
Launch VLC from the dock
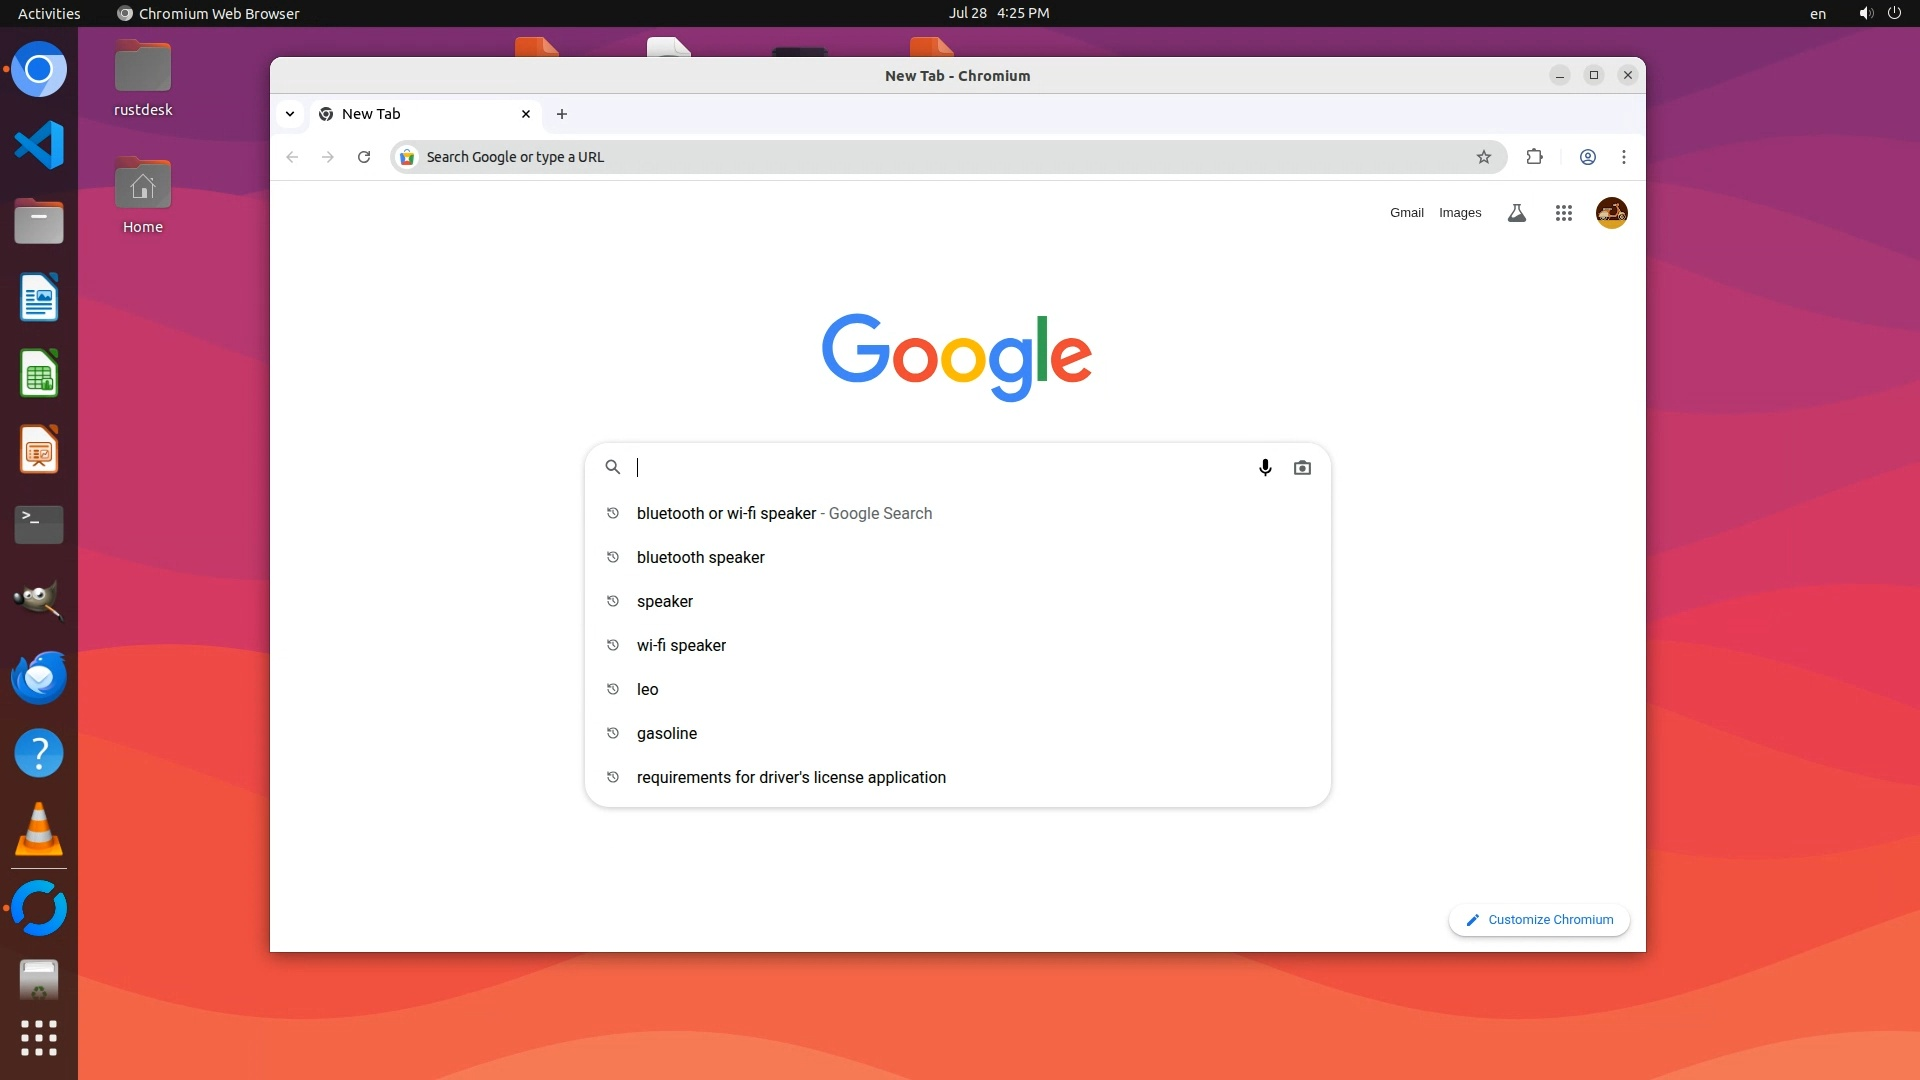(39, 830)
